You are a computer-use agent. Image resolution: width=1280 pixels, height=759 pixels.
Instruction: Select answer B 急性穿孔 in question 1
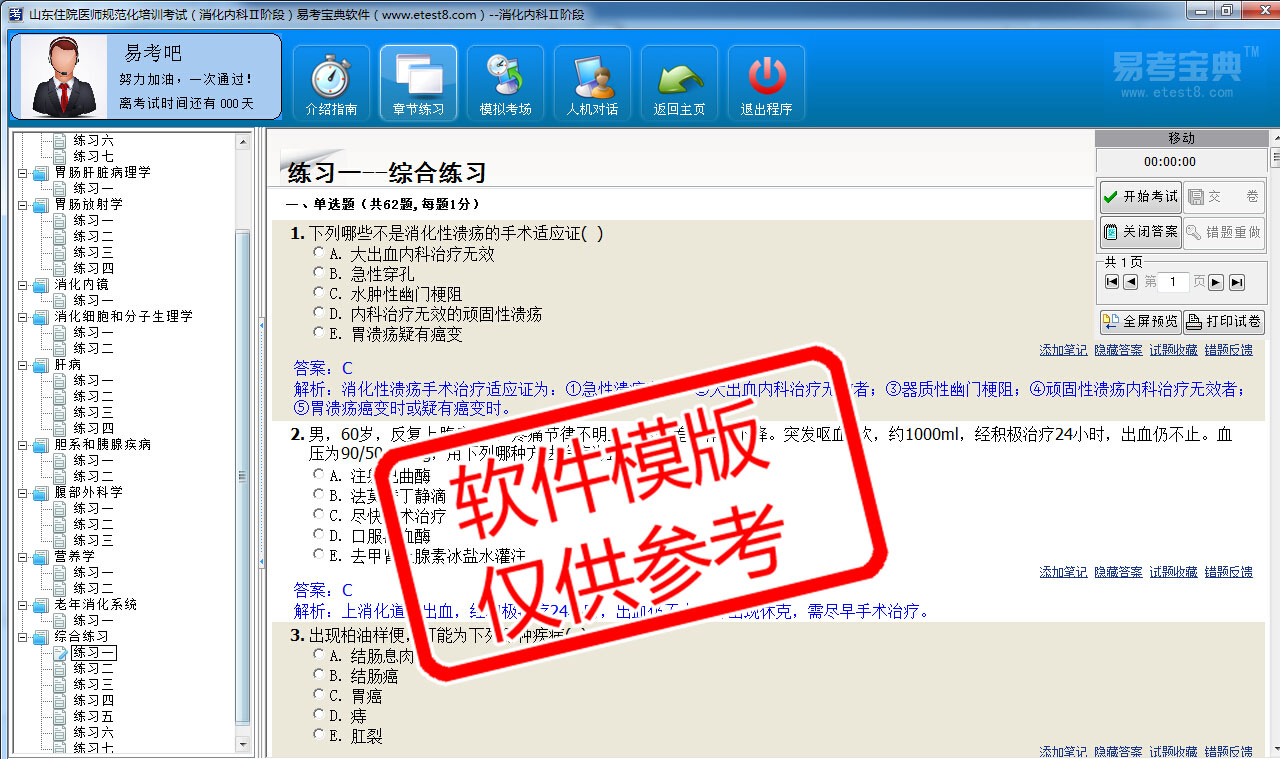319,273
